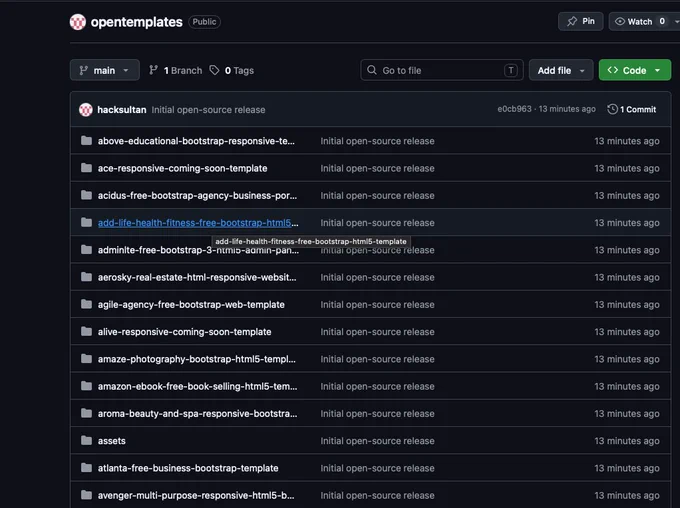Open acidus-free-bootstrap-agency folder
Screen dimensions: 680x508
pos(197,196)
